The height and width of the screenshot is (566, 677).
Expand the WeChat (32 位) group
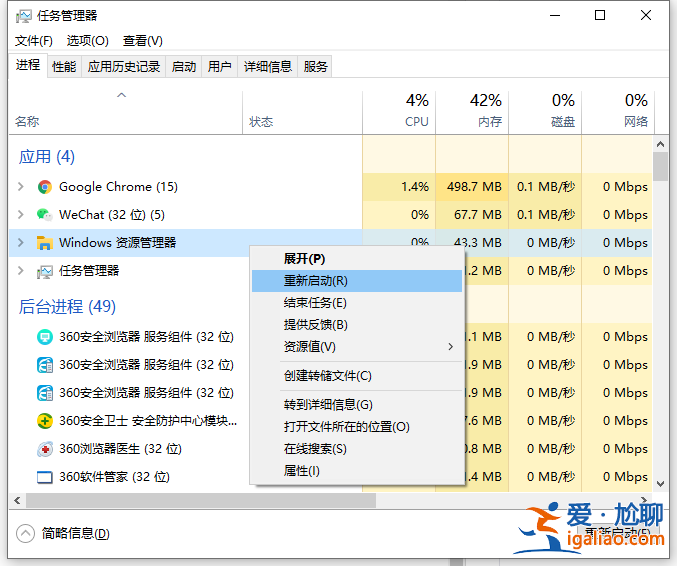point(20,214)
